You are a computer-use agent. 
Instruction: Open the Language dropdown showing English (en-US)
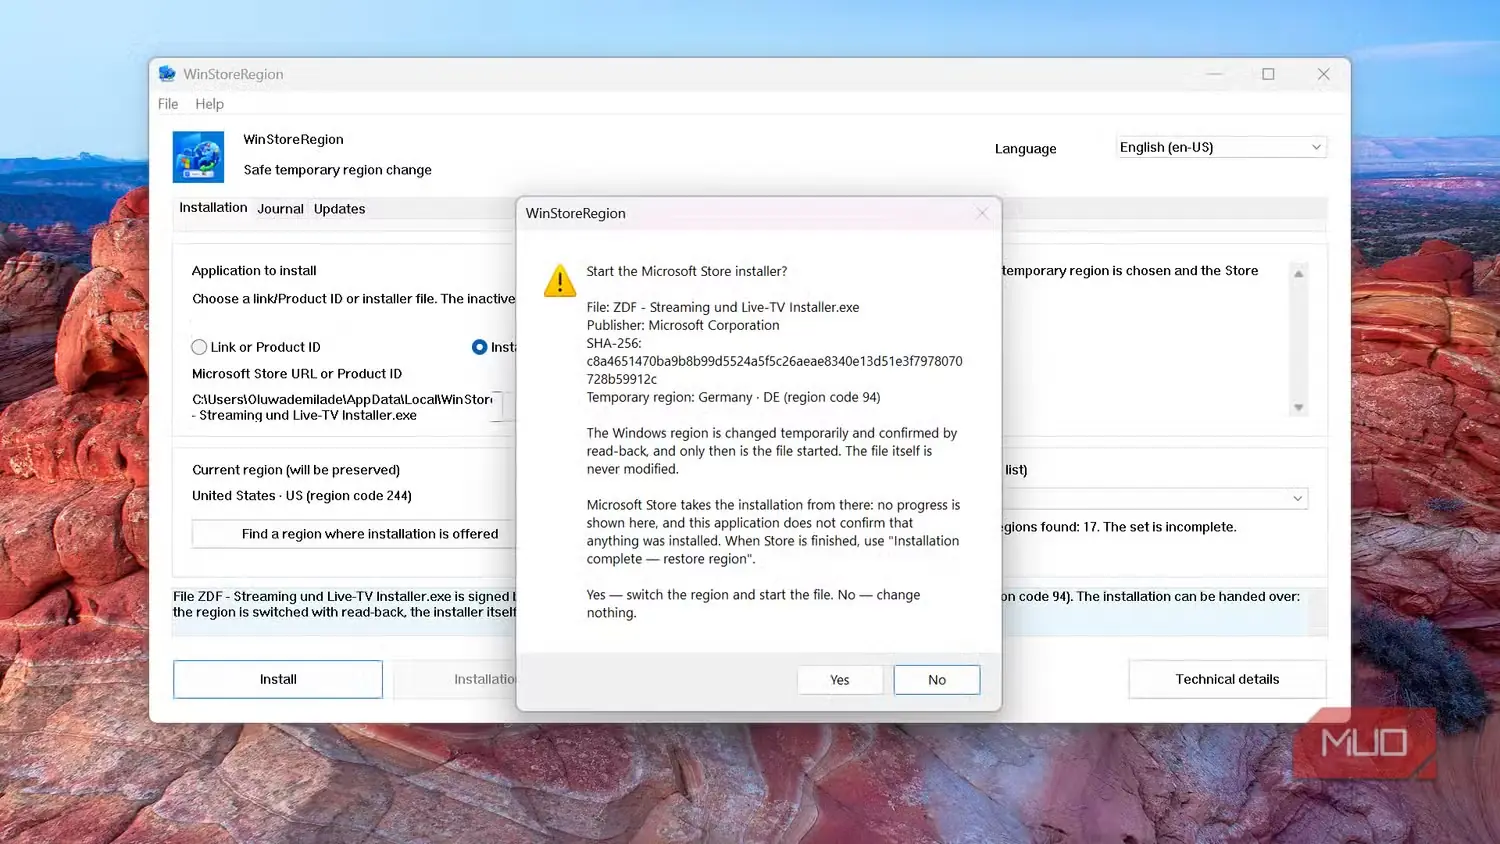point(1221,147)
